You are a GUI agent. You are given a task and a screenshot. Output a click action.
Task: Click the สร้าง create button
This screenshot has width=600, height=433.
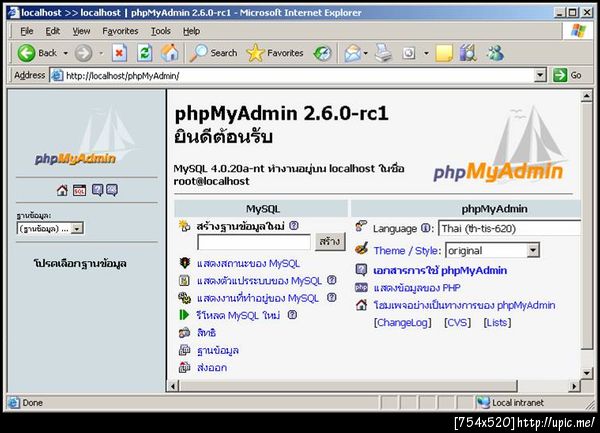point(330,241)
